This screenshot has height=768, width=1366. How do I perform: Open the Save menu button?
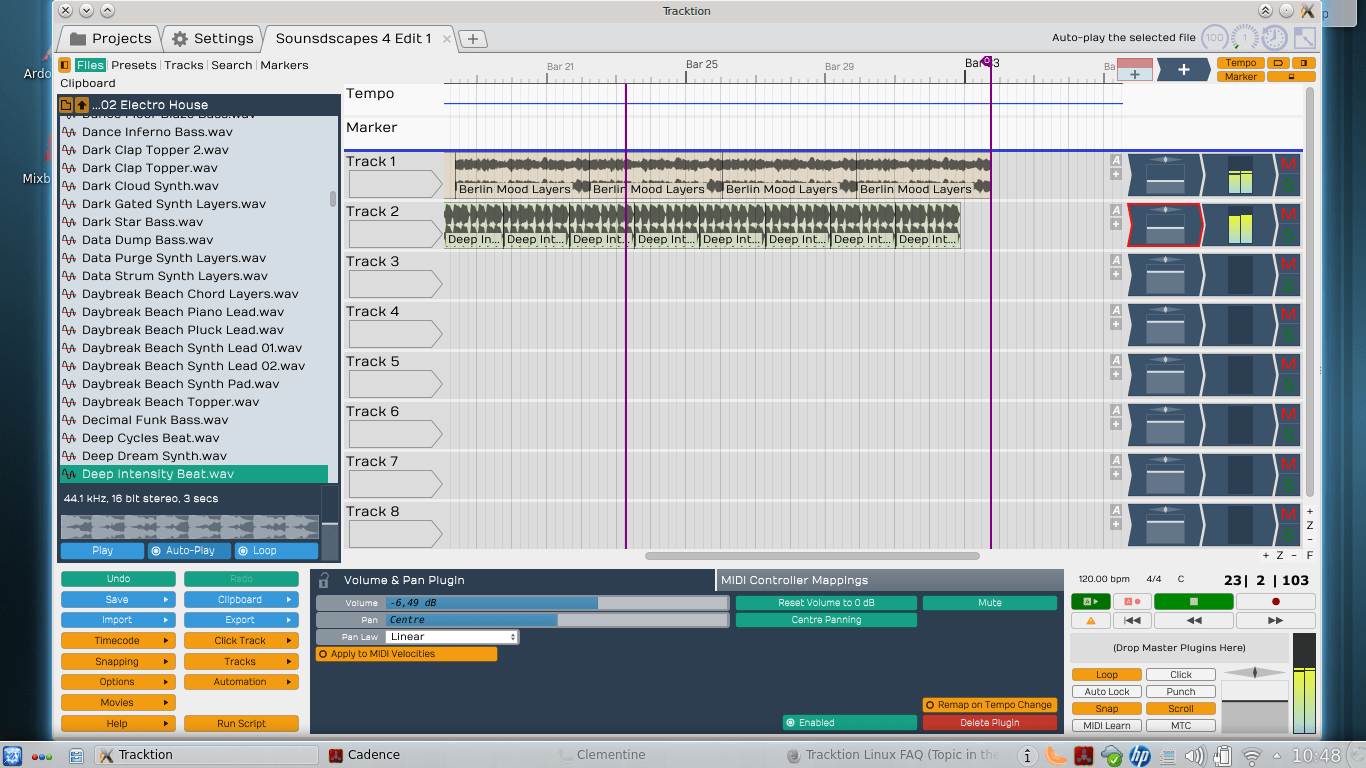click(x=118, y=600)
